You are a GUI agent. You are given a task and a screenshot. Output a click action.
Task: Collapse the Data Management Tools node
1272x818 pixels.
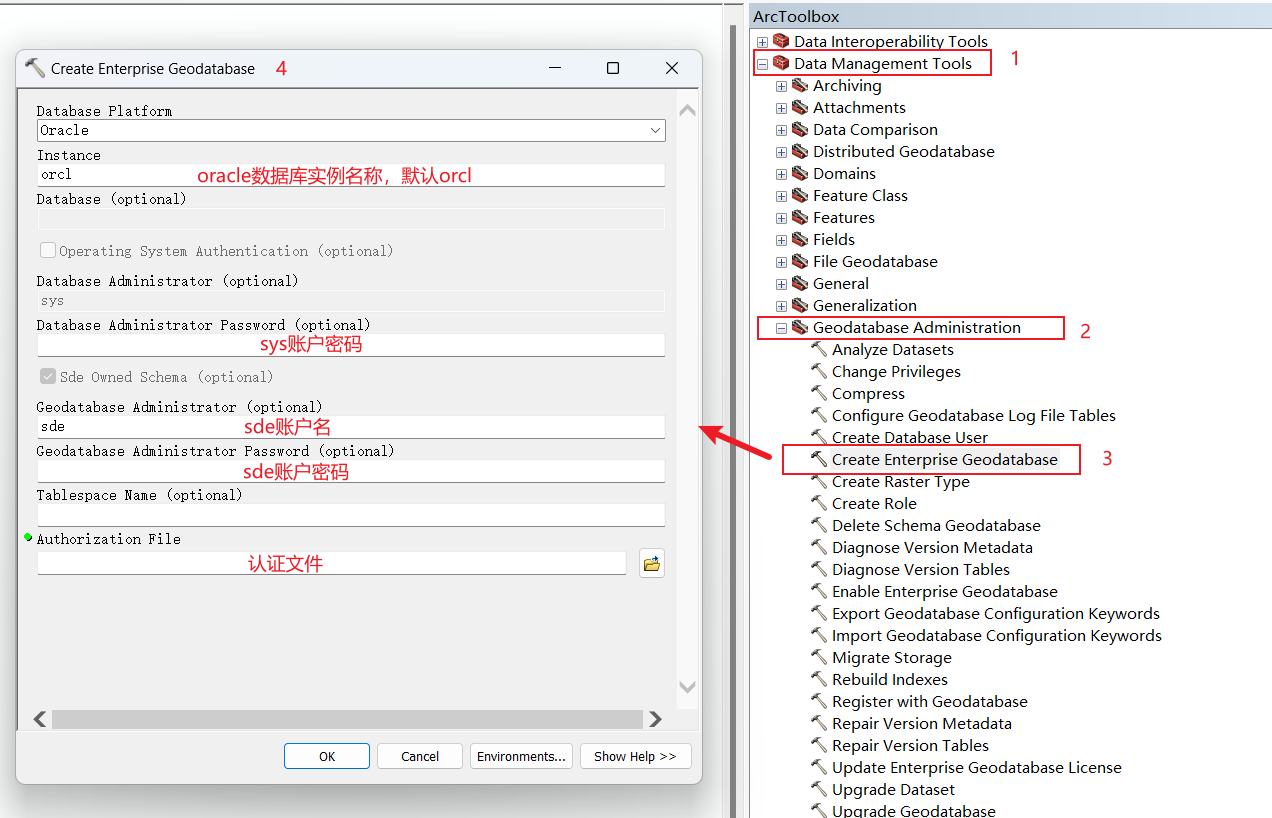coord(762,64)
